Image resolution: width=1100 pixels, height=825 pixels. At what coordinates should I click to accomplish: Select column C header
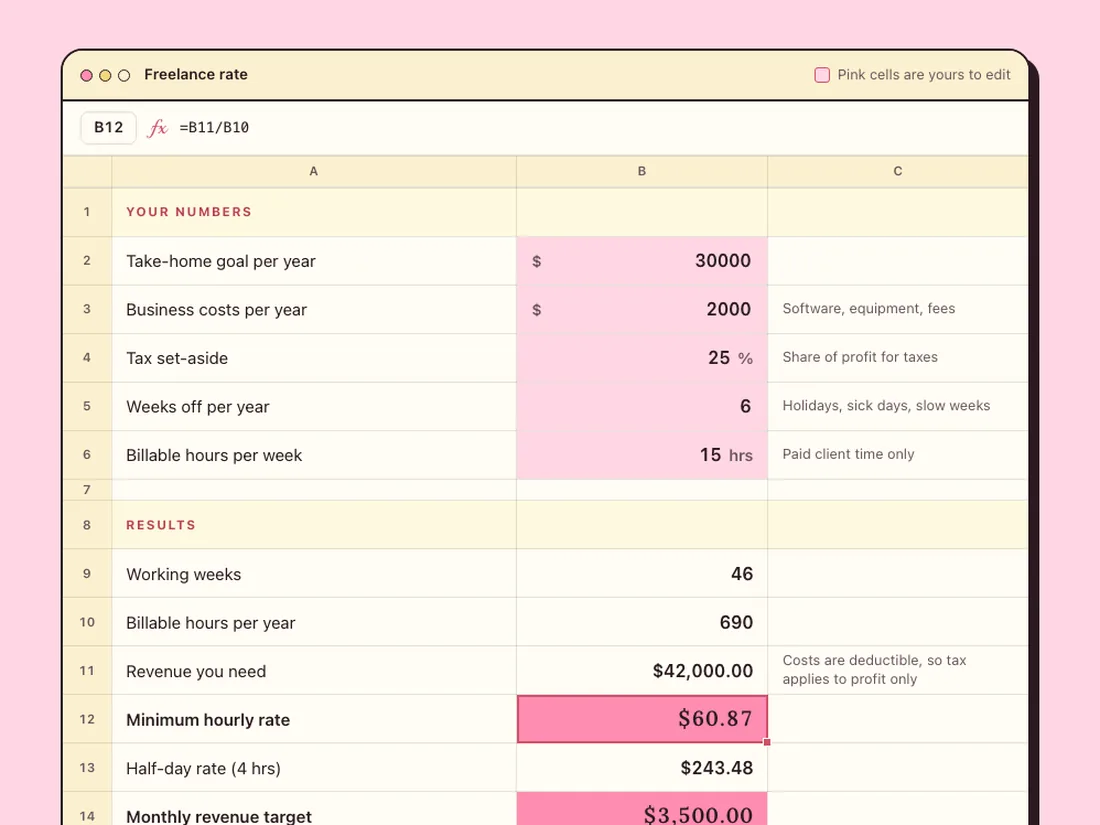[x=898, y=171]
